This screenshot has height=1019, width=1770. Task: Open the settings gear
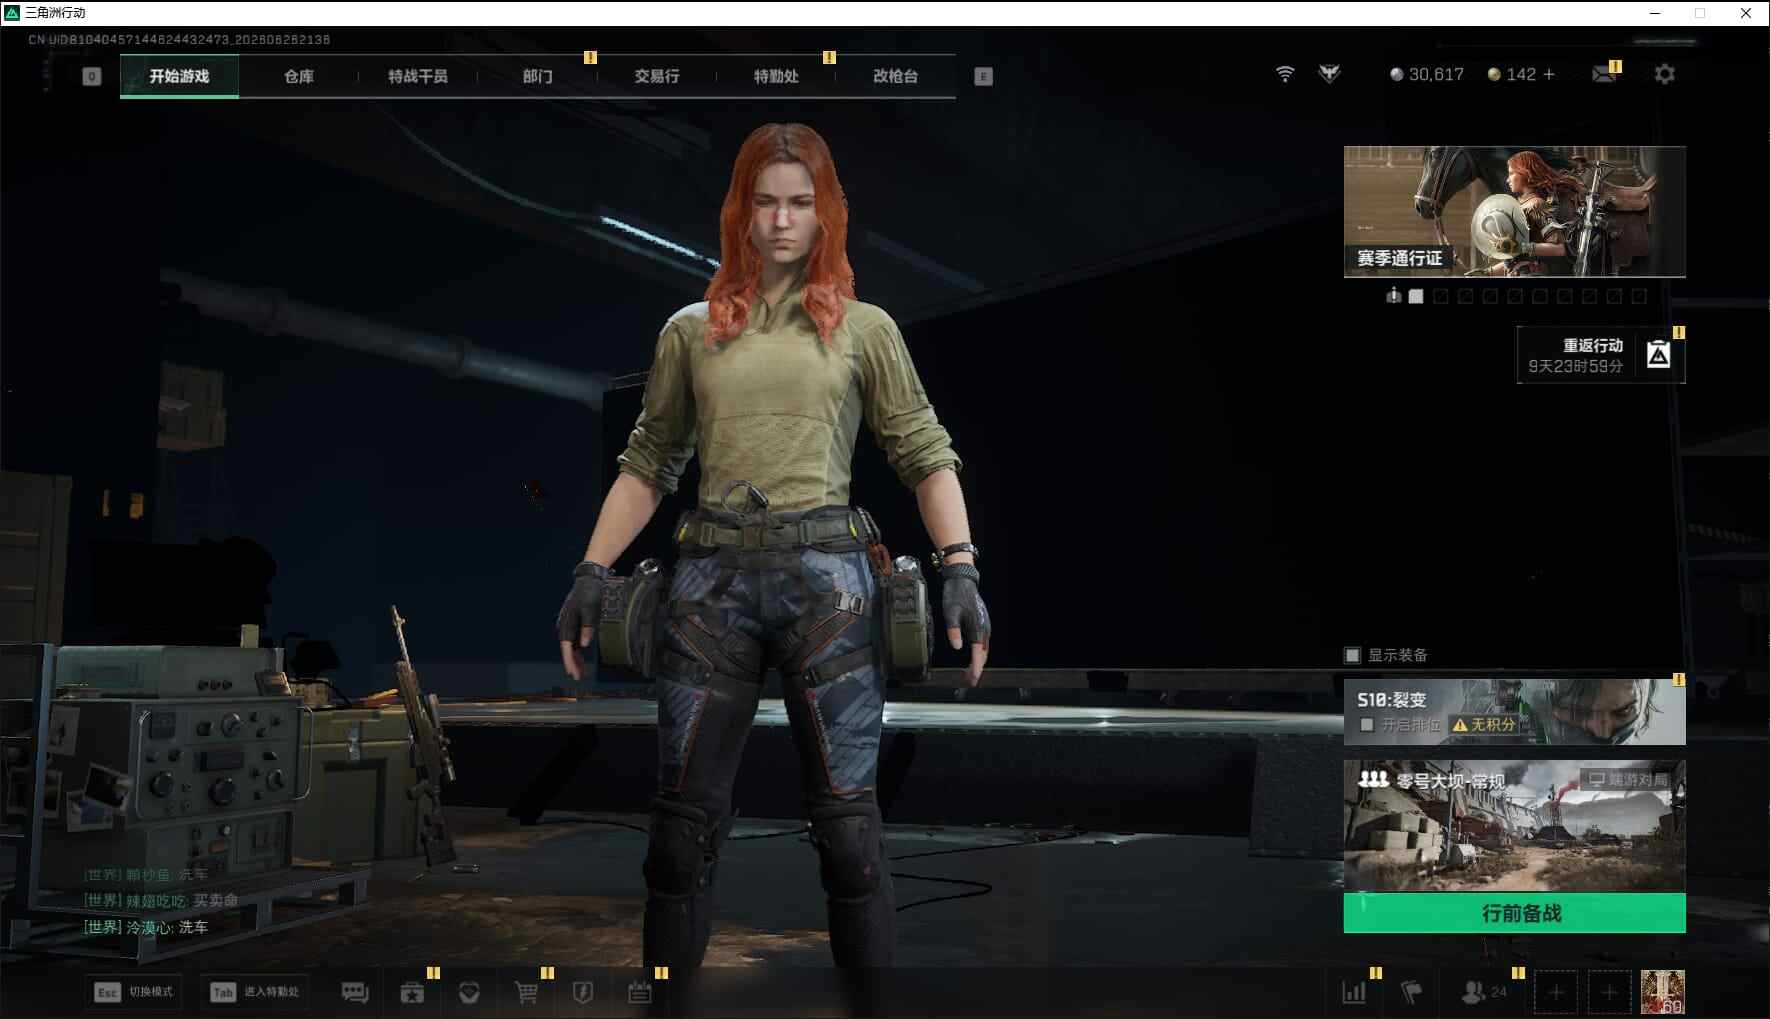tap(1664, 74)
